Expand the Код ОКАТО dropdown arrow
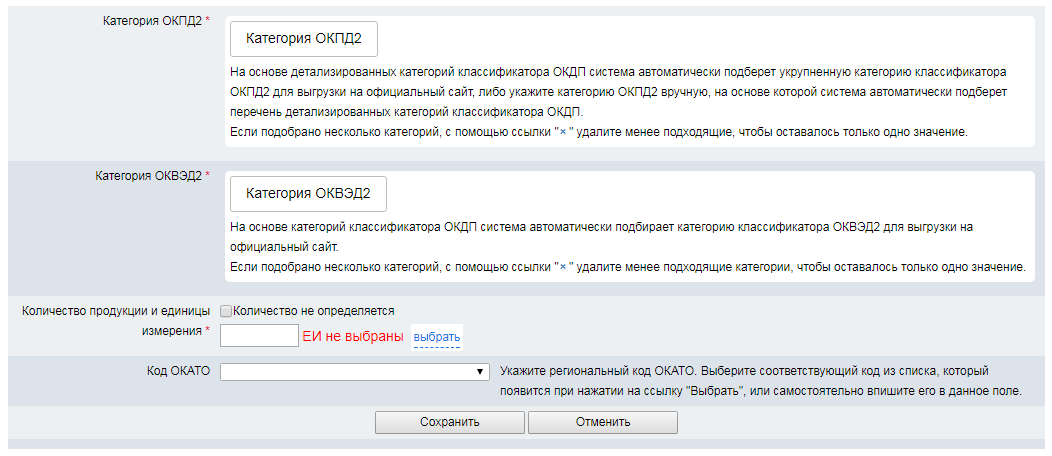The width and height of the screenshot is (1052, 456). point(480,372)
